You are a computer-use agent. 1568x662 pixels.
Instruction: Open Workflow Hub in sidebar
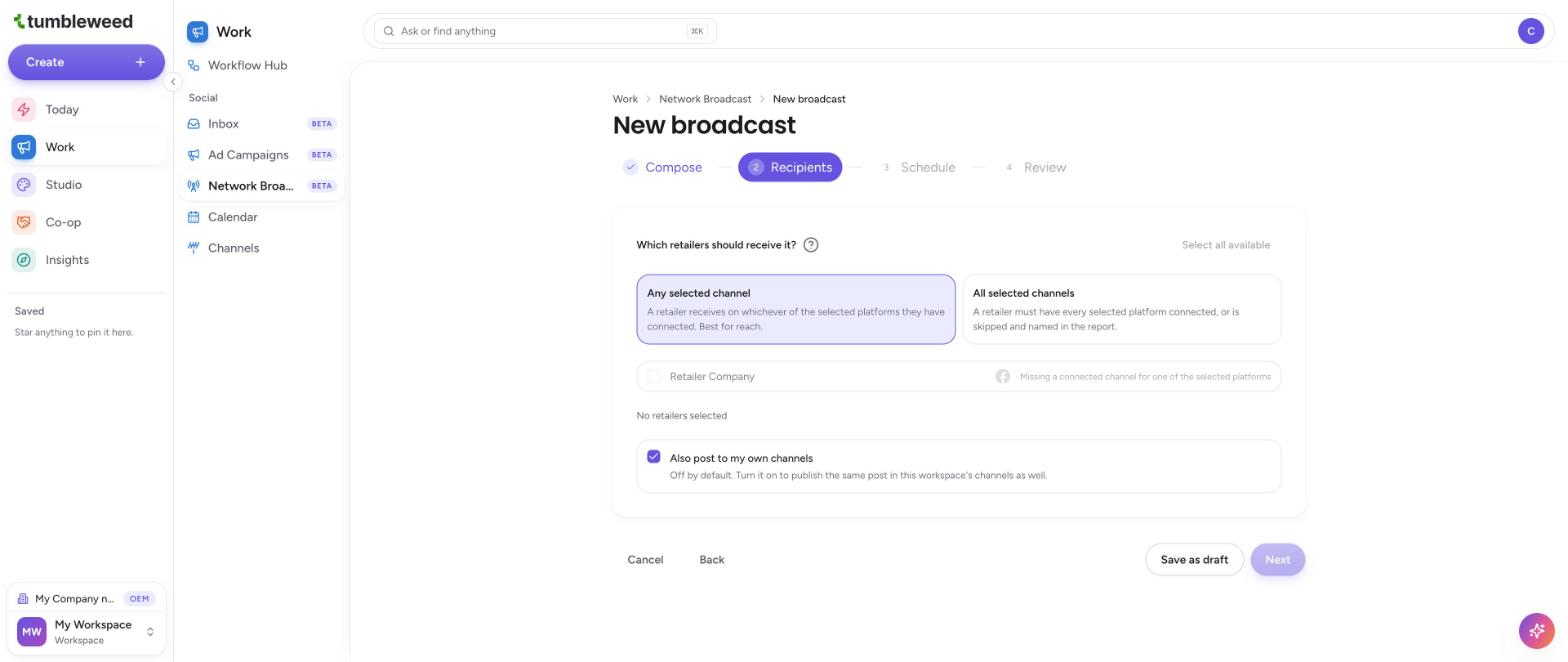[x=262, y=65]
